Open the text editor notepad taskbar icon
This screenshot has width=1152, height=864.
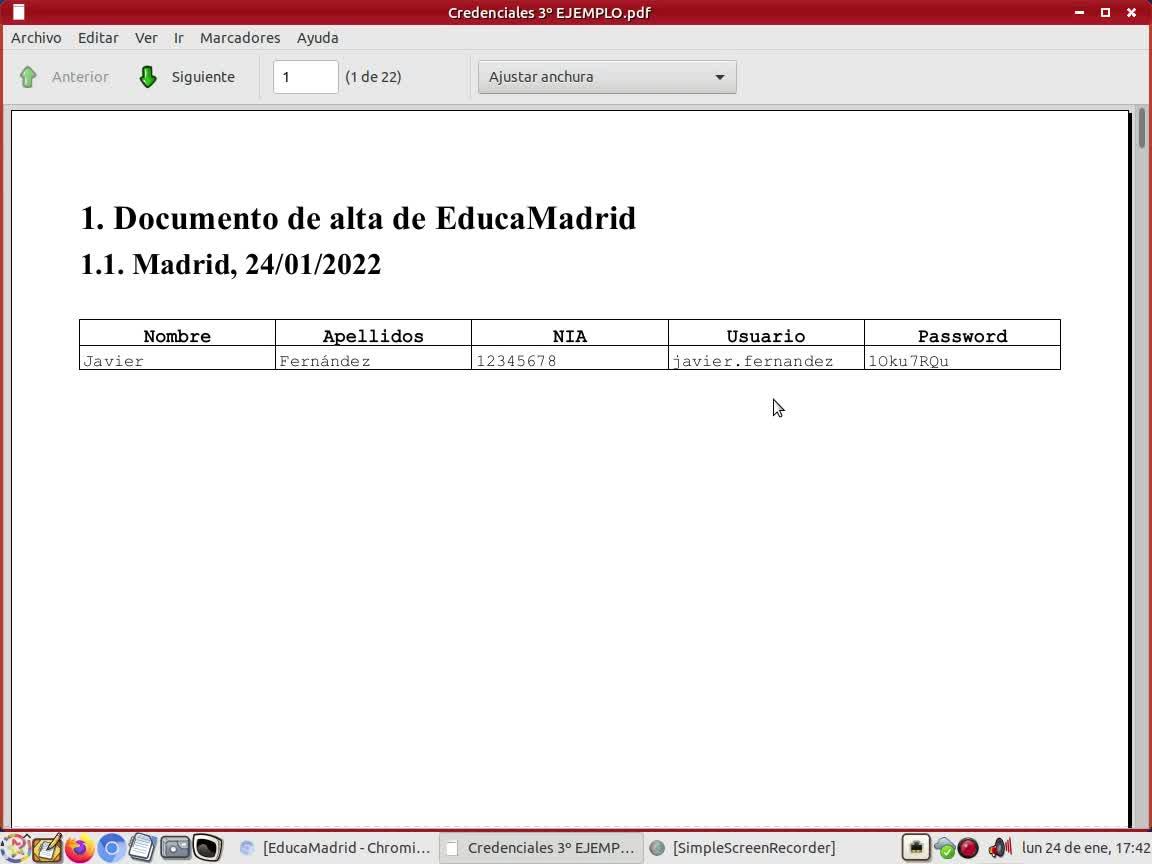coord(143,848)
